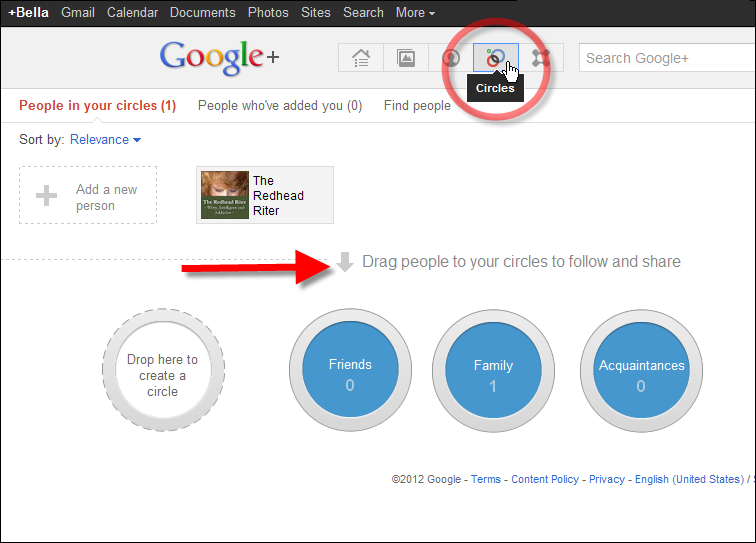
Task: Expand the More menu in top bar
Action: [415, 13]
